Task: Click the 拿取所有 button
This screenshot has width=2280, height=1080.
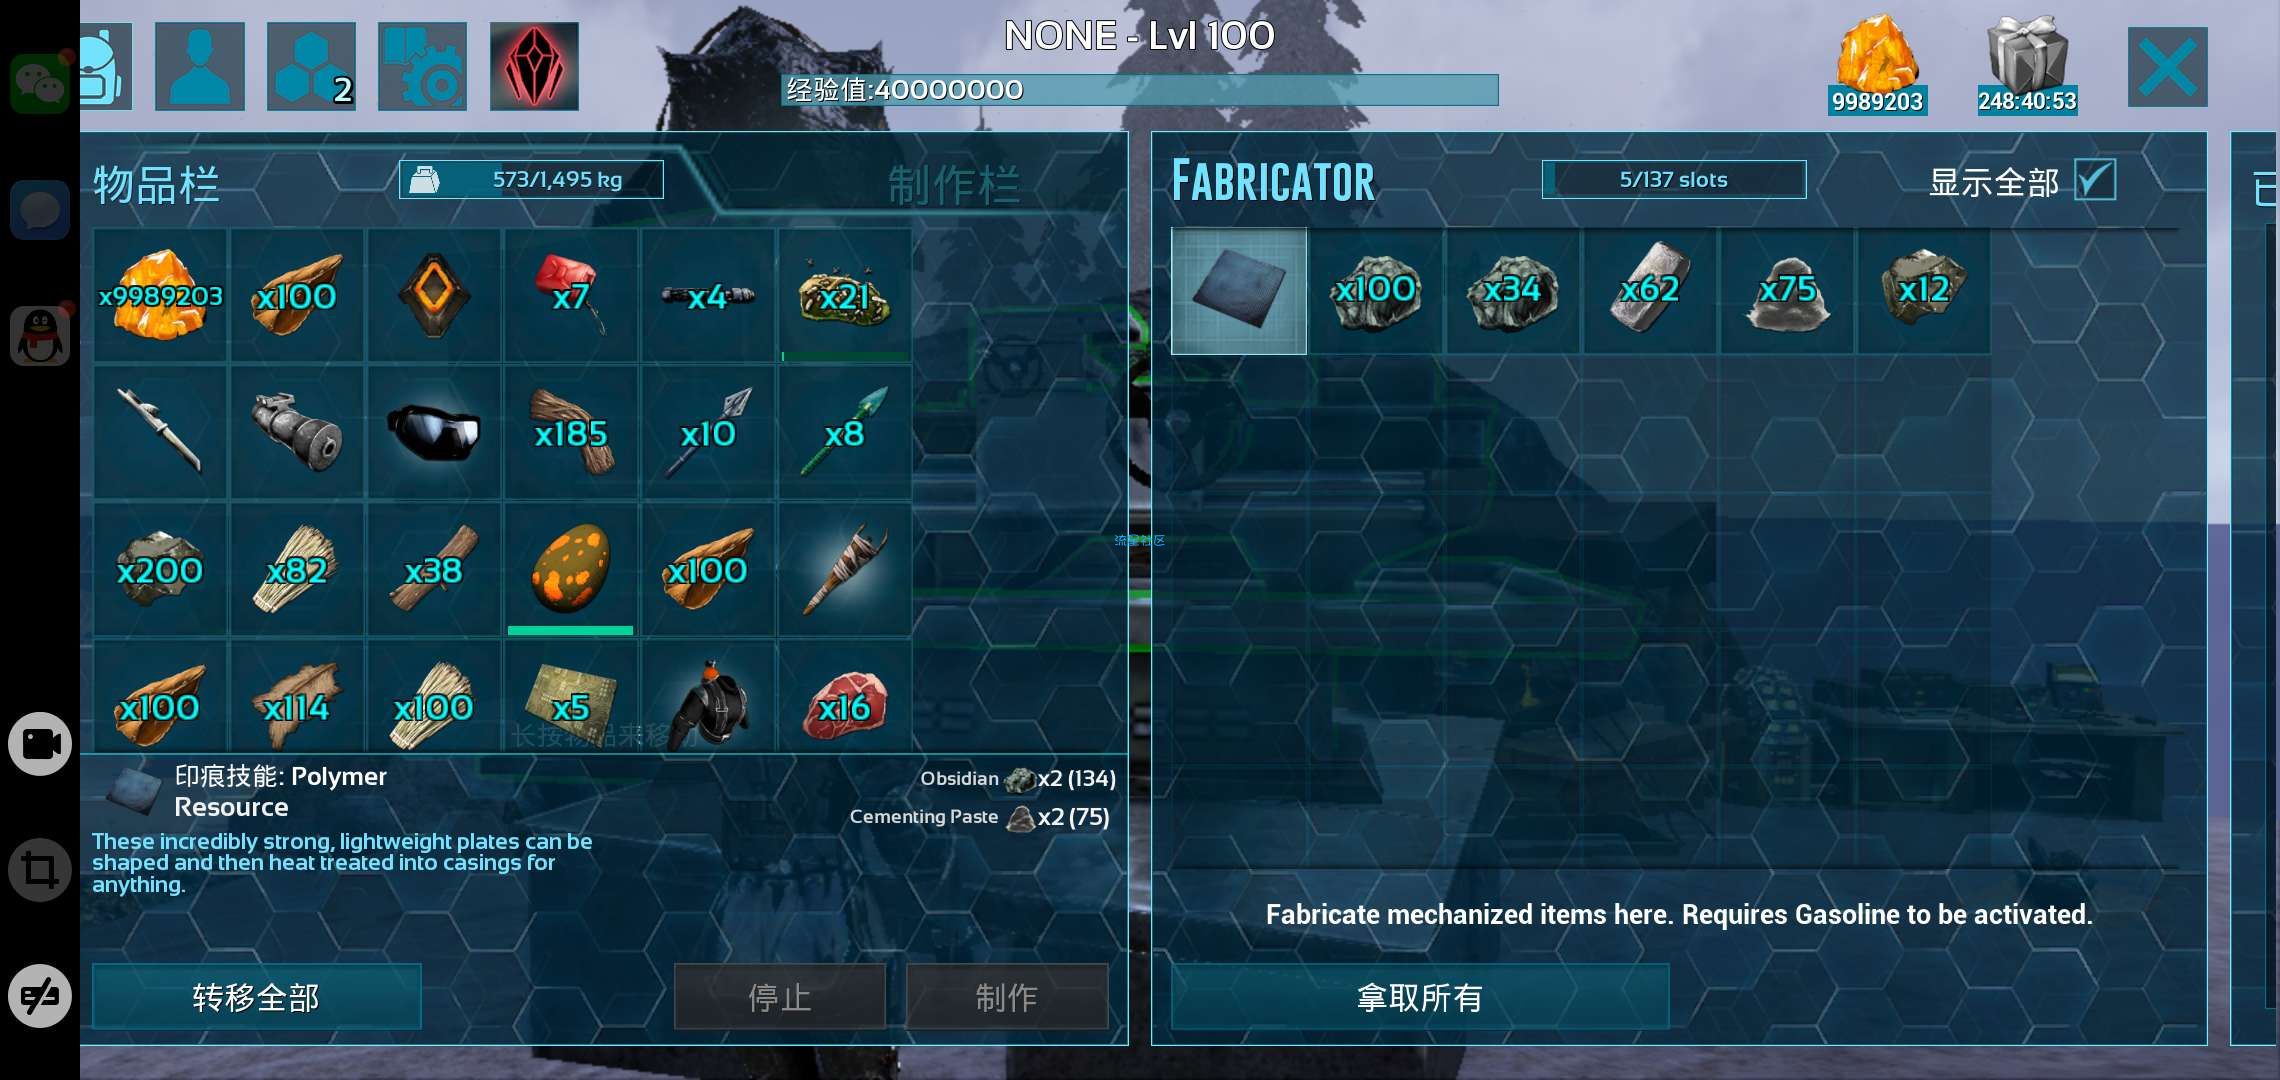Action: tap(1420, 997)
